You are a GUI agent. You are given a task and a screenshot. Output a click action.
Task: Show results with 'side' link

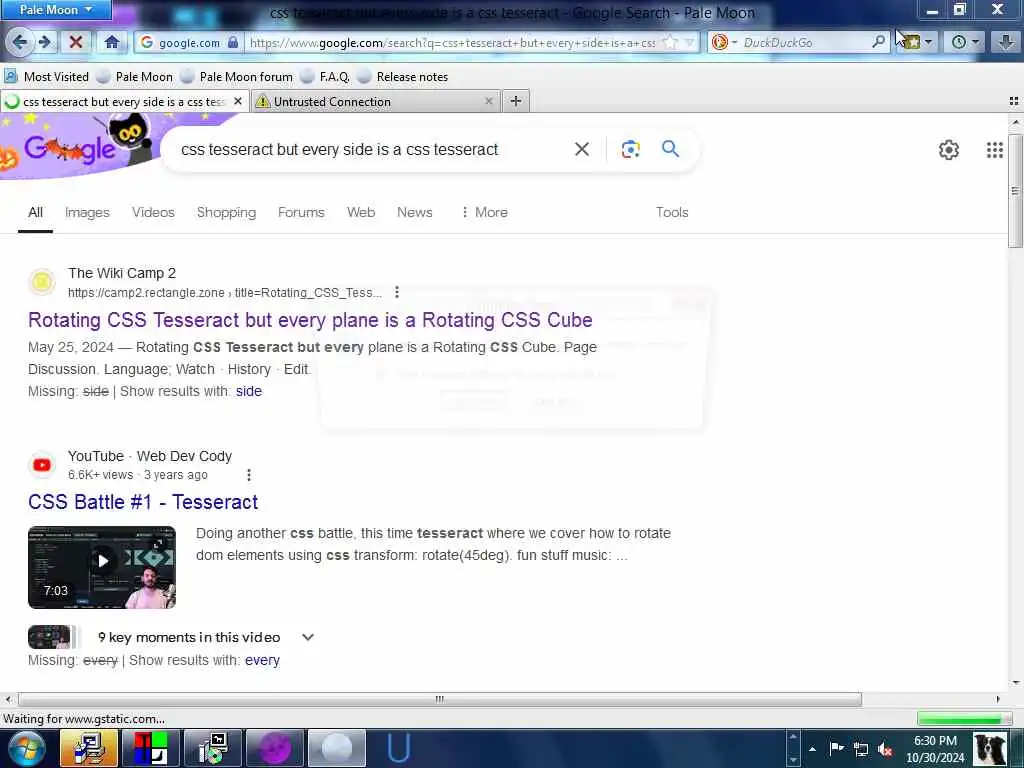click(249, 391)
